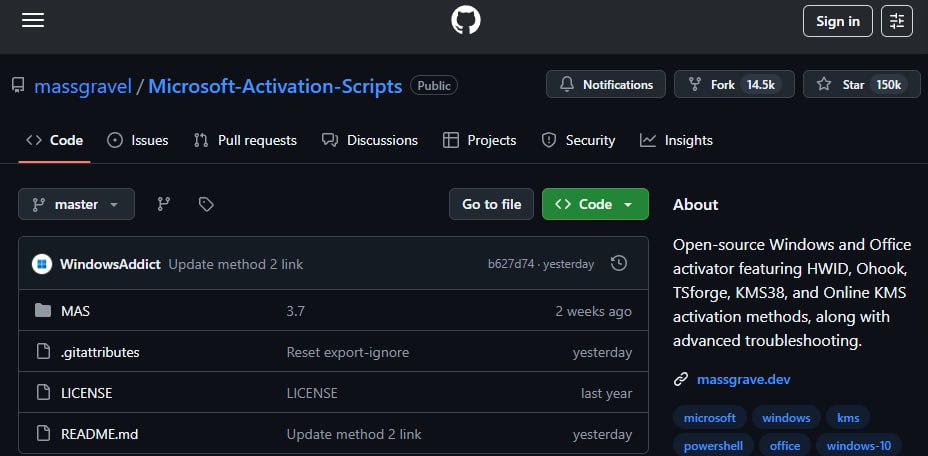Click the link chain icon beside massgrave.dev
This screenshot has width=928, height=456.
coord(681,379)
